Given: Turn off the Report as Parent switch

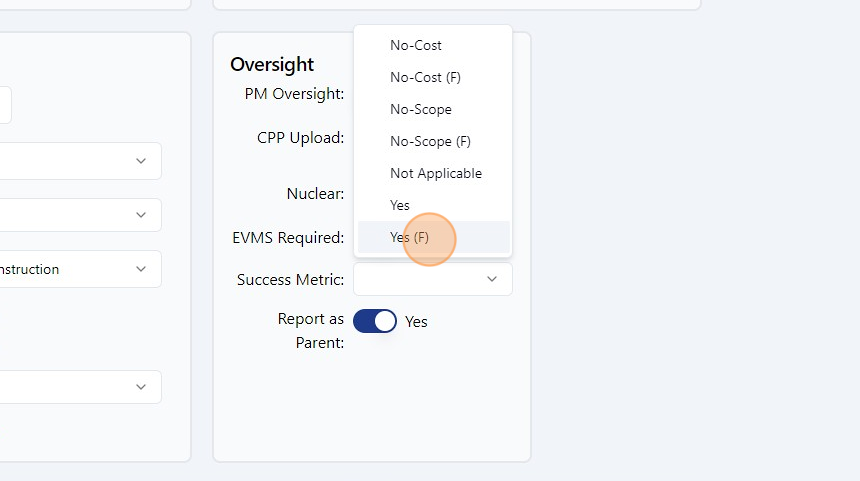Looking at the screenshot, I should 375,321.
